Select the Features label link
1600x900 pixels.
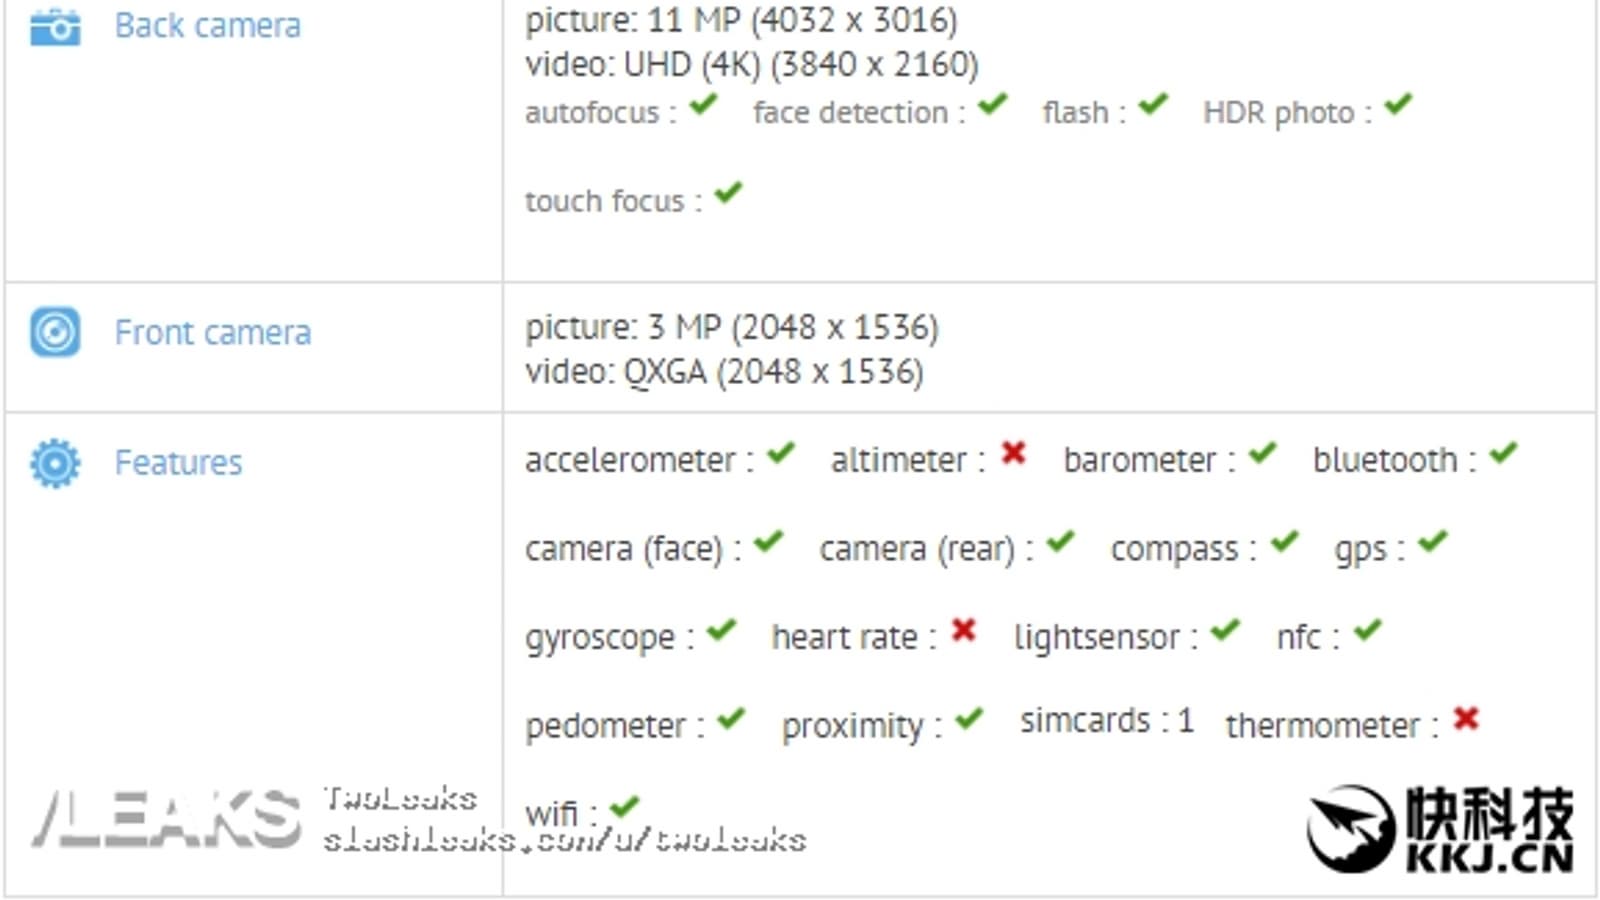[178, 463]
